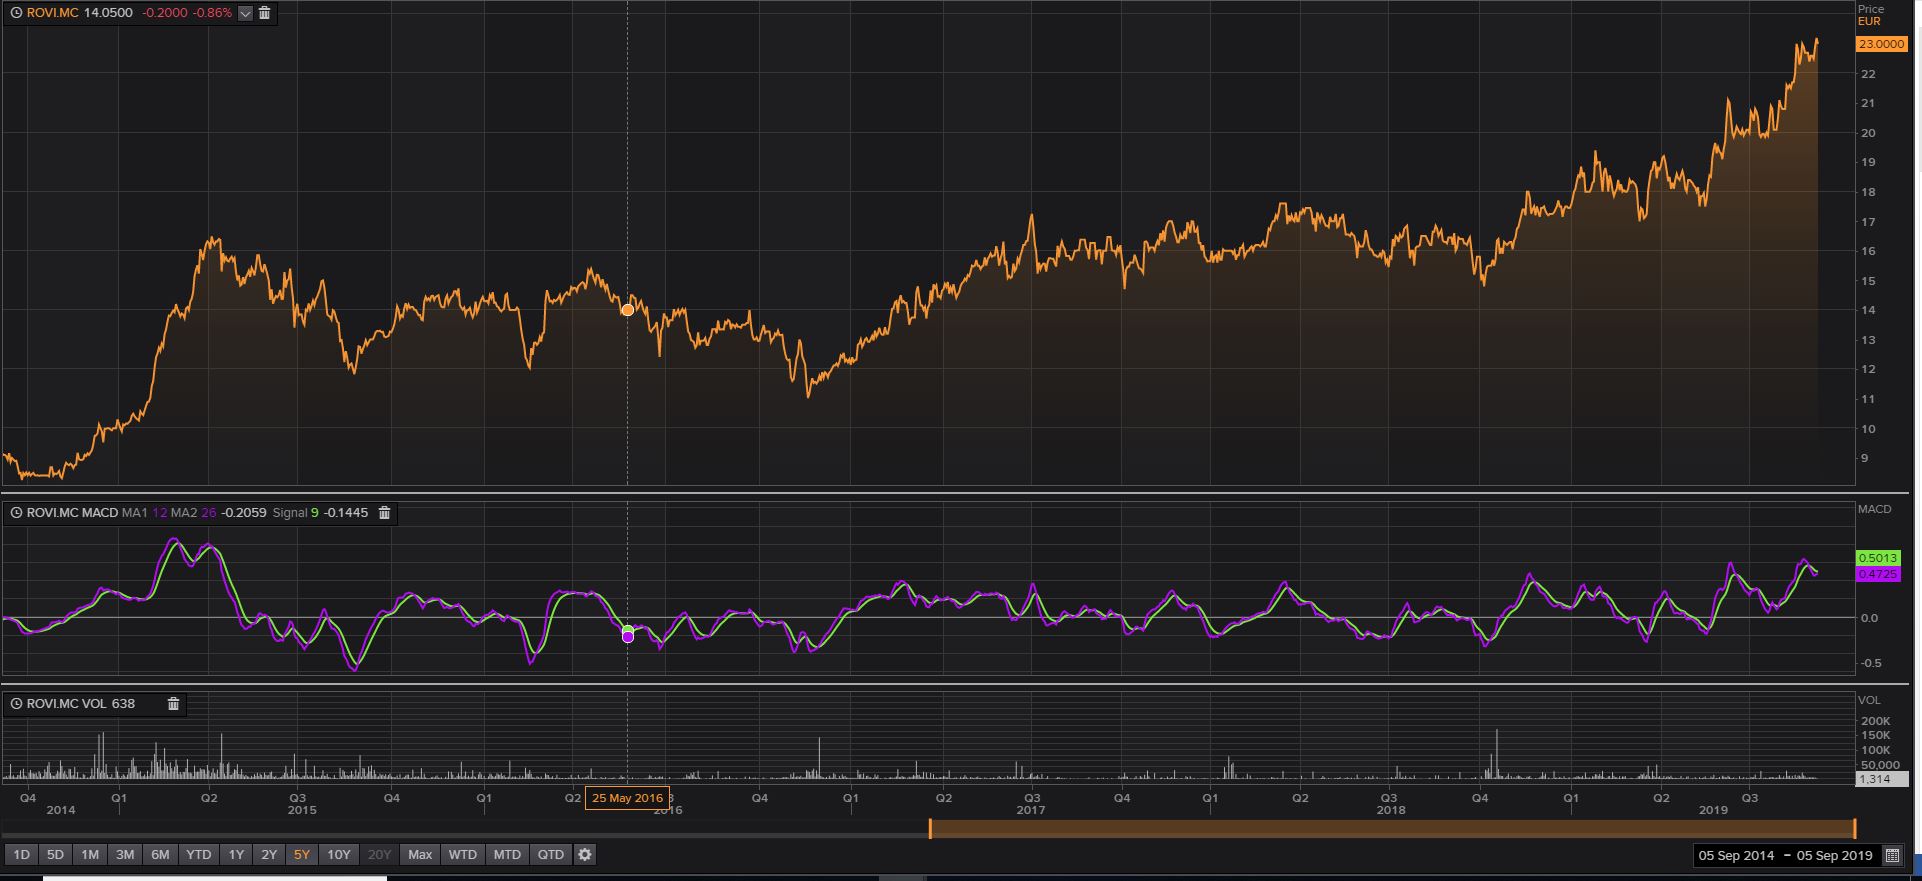Select the 1D time range
The width and height of the screenshot is (1922, 881).
(21, 855)
